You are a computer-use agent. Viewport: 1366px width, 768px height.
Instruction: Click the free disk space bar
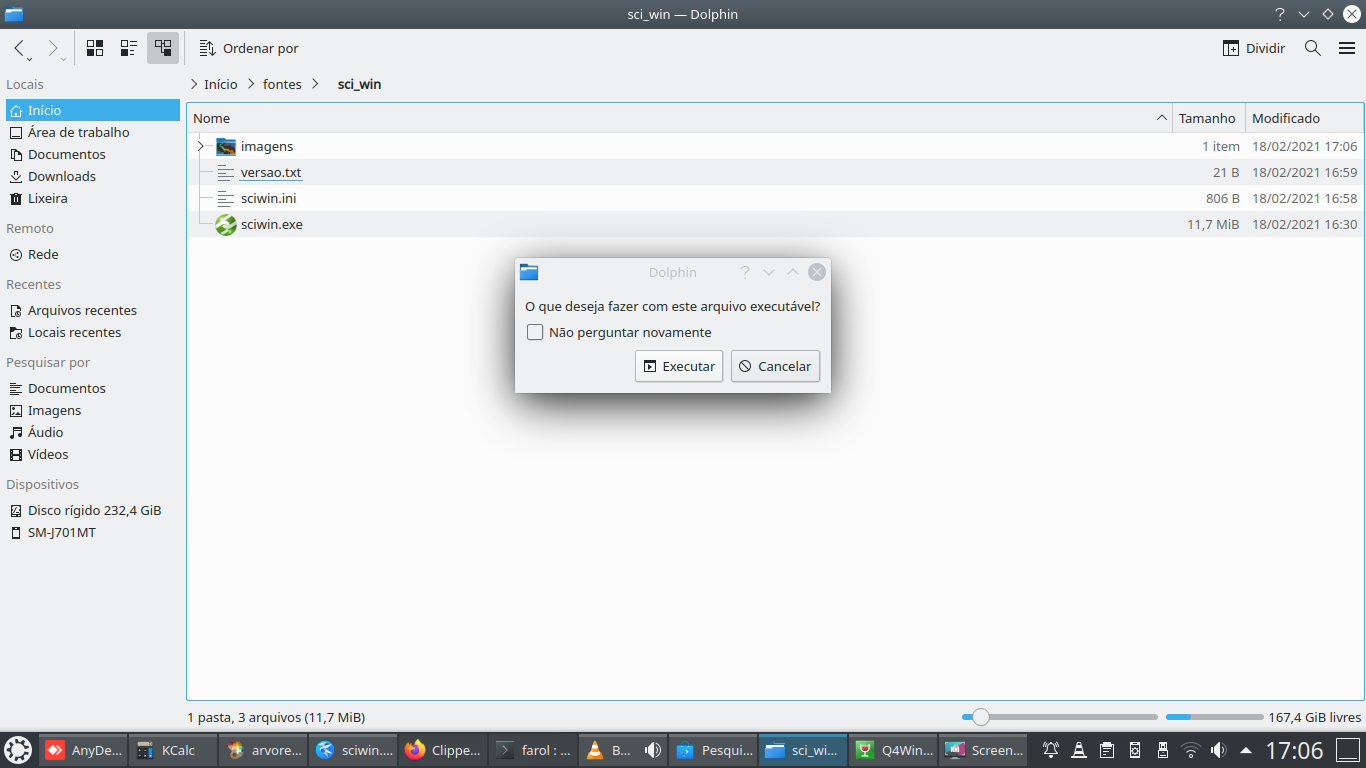tap(1215, 717)
